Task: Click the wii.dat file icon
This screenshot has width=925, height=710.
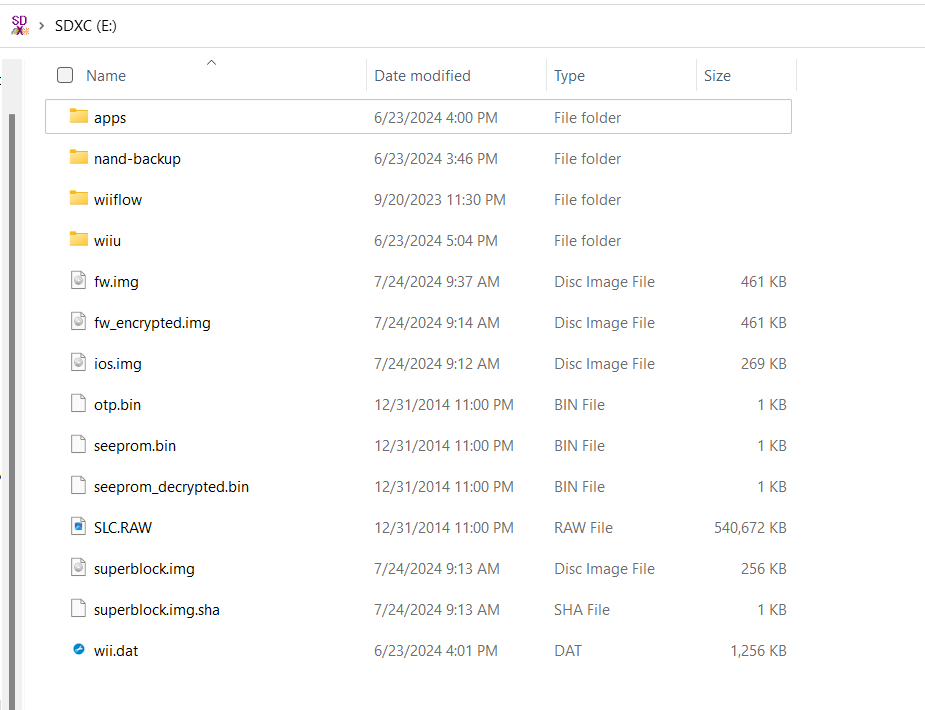Action: point(78,649)
